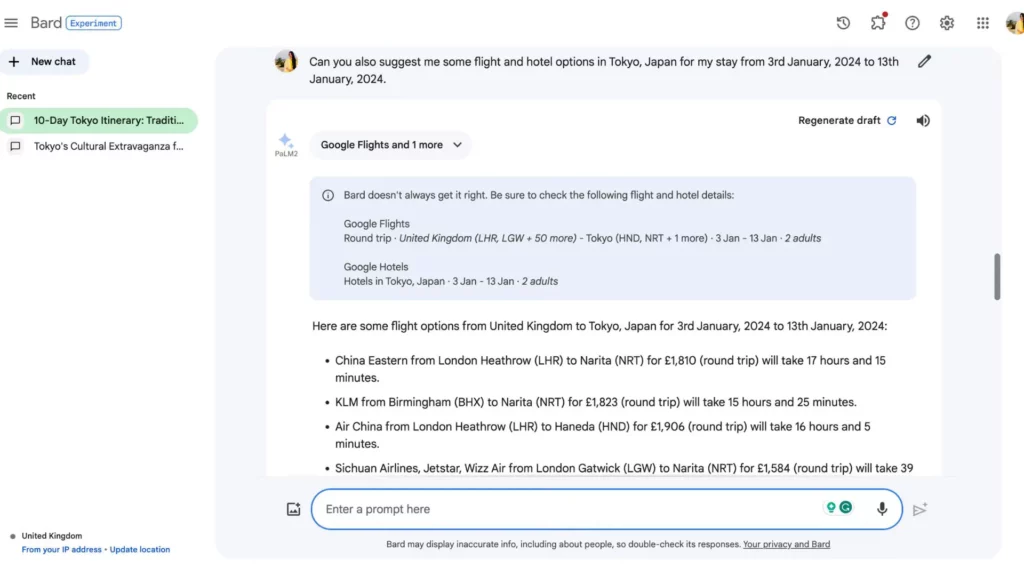Image resolution: width=1024 pixels, height=576 pixels.
Task: Open the Settings gear icon
Action: point(947,23)
